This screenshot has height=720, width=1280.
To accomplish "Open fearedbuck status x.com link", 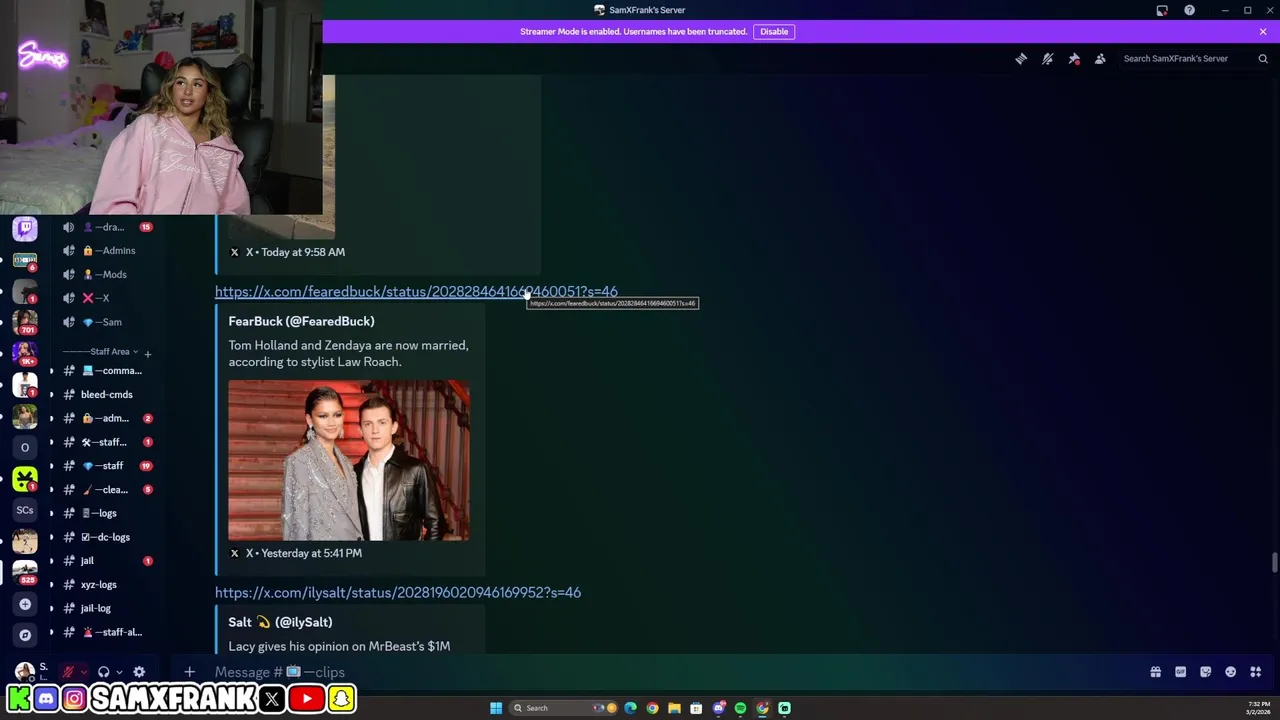I will coord(416,292).
